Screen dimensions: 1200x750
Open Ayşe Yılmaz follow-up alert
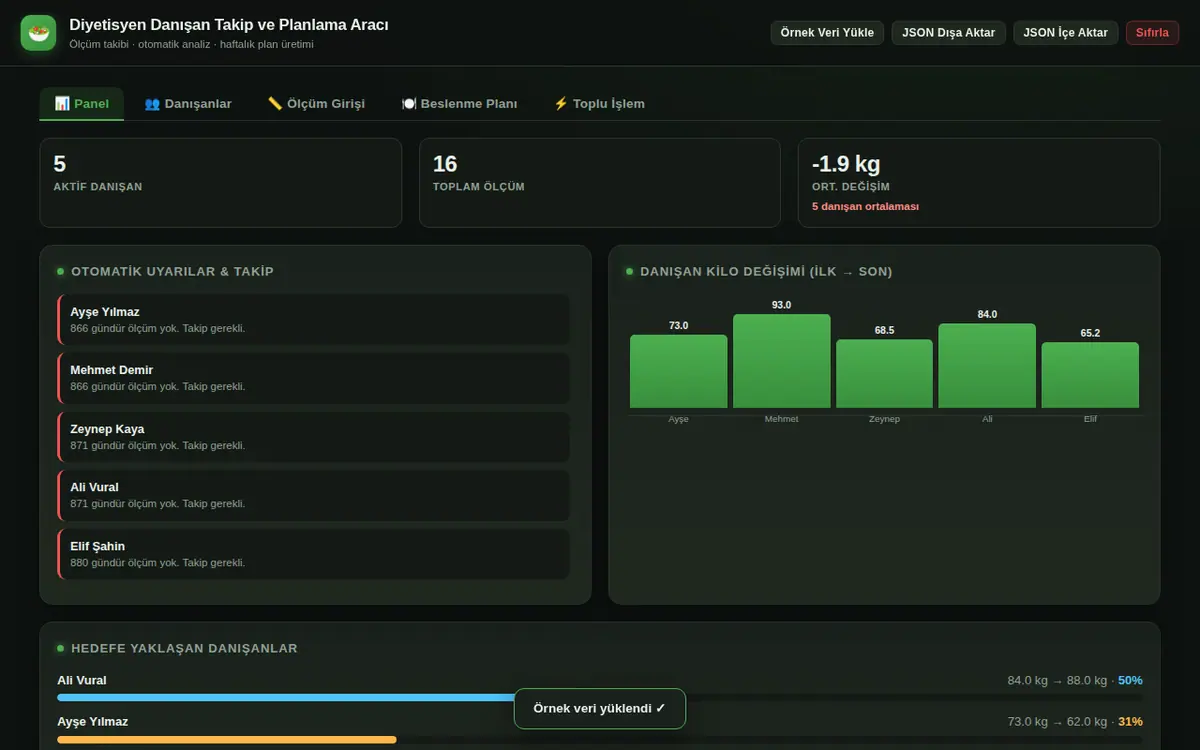point(313,319)
